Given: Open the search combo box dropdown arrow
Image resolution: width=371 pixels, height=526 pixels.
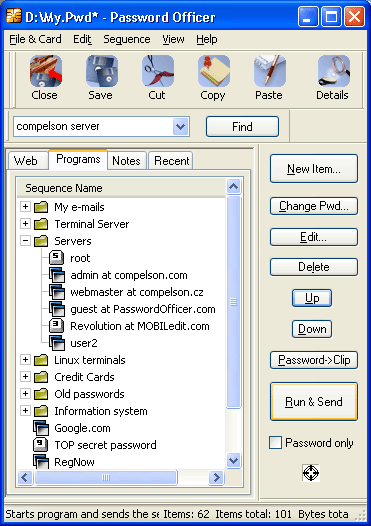Looking at the screenshot, I should point(180,126).
